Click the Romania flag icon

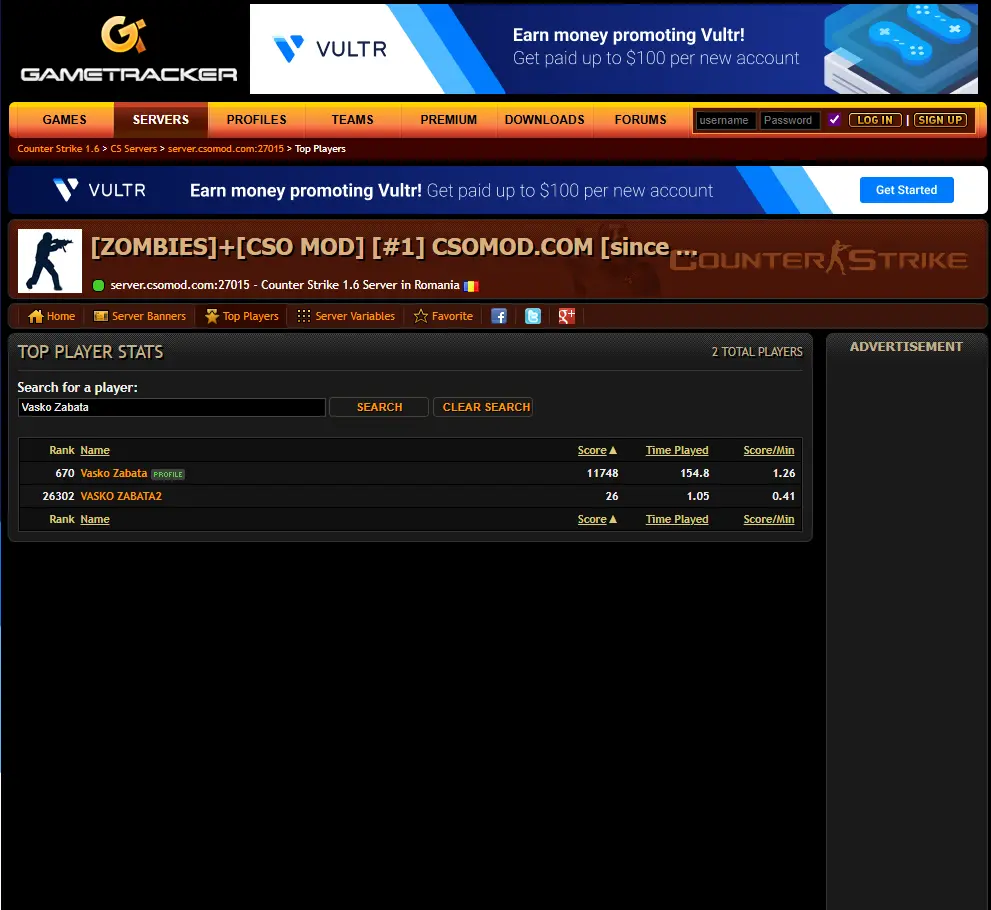coord(471,286)
